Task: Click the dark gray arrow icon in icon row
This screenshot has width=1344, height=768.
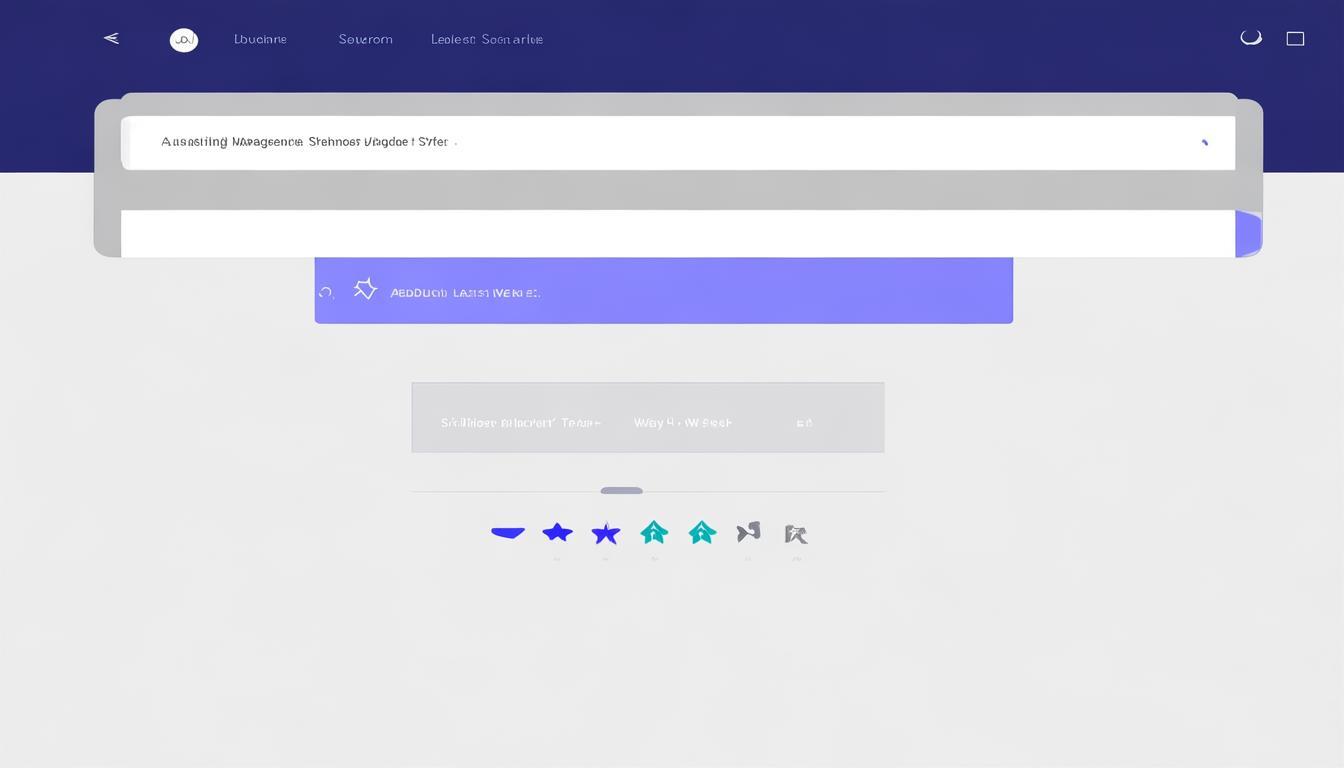Action: 749,532
